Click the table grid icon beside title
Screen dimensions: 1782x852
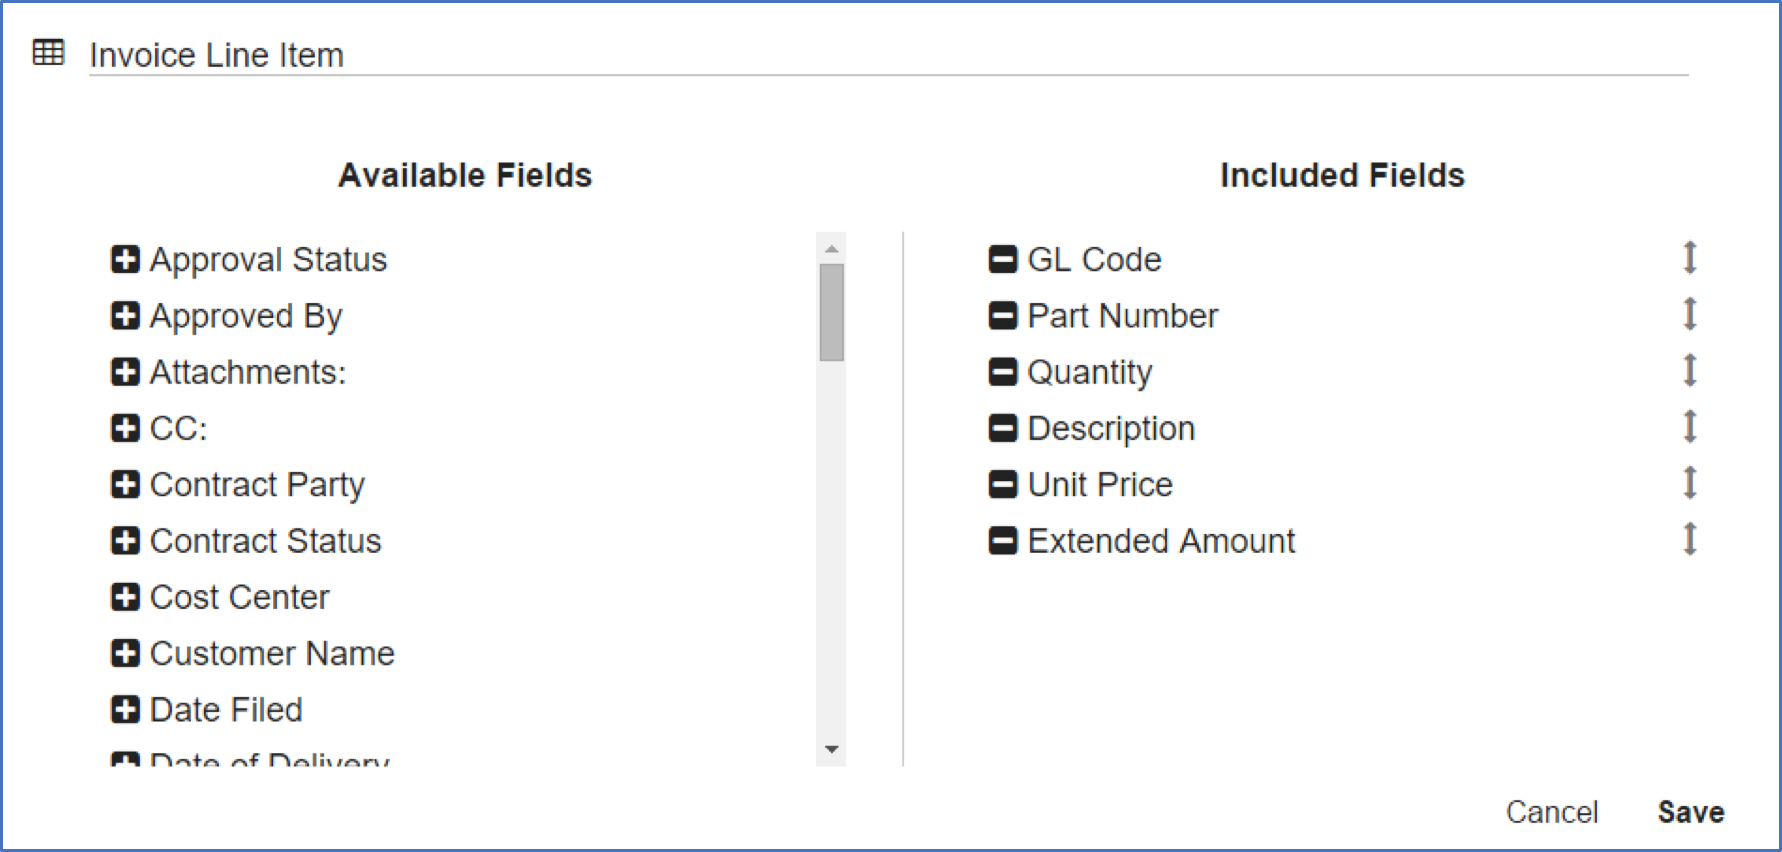(48, 53)
